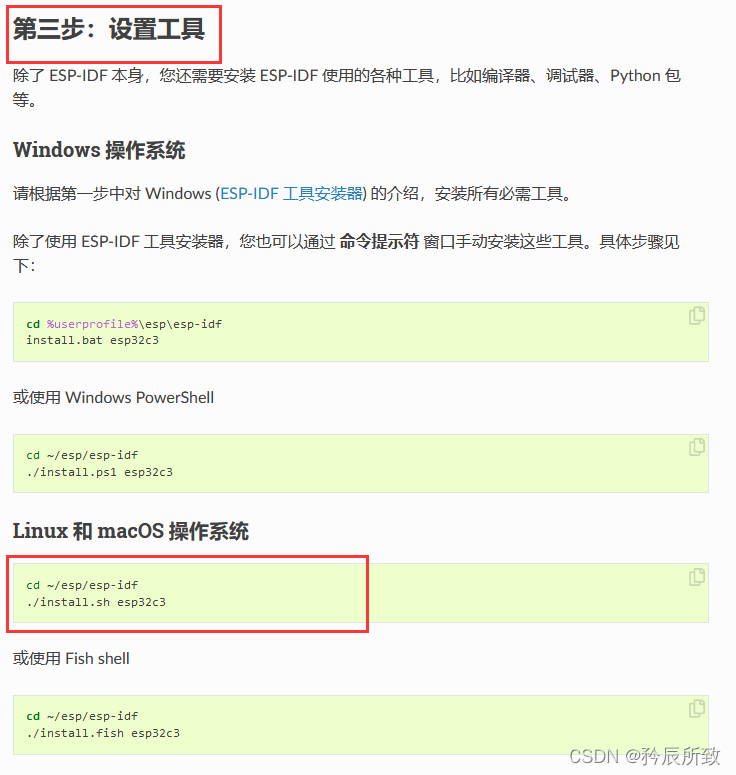Click the 除了 ESP-IDF 本身 intro paragraph
736x775 pixels.
point(346,88)
